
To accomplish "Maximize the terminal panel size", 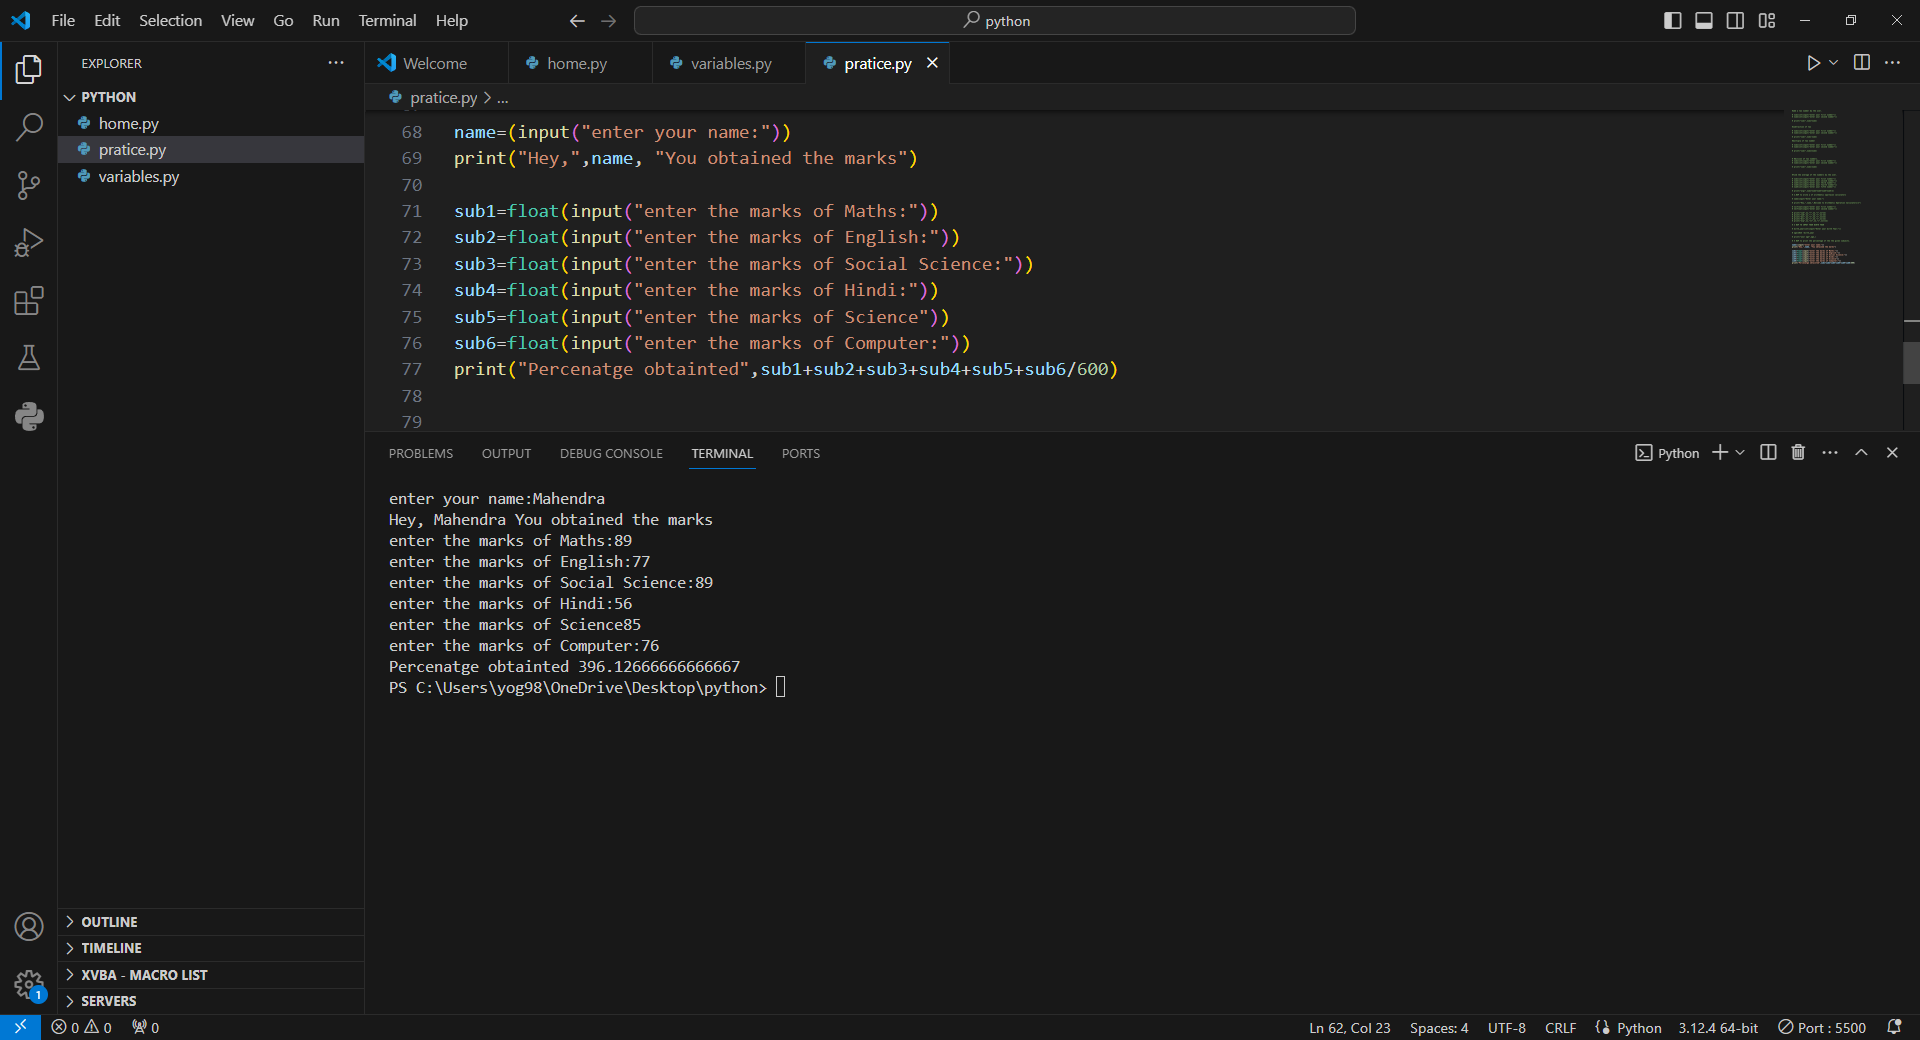I will (1861, 453).
